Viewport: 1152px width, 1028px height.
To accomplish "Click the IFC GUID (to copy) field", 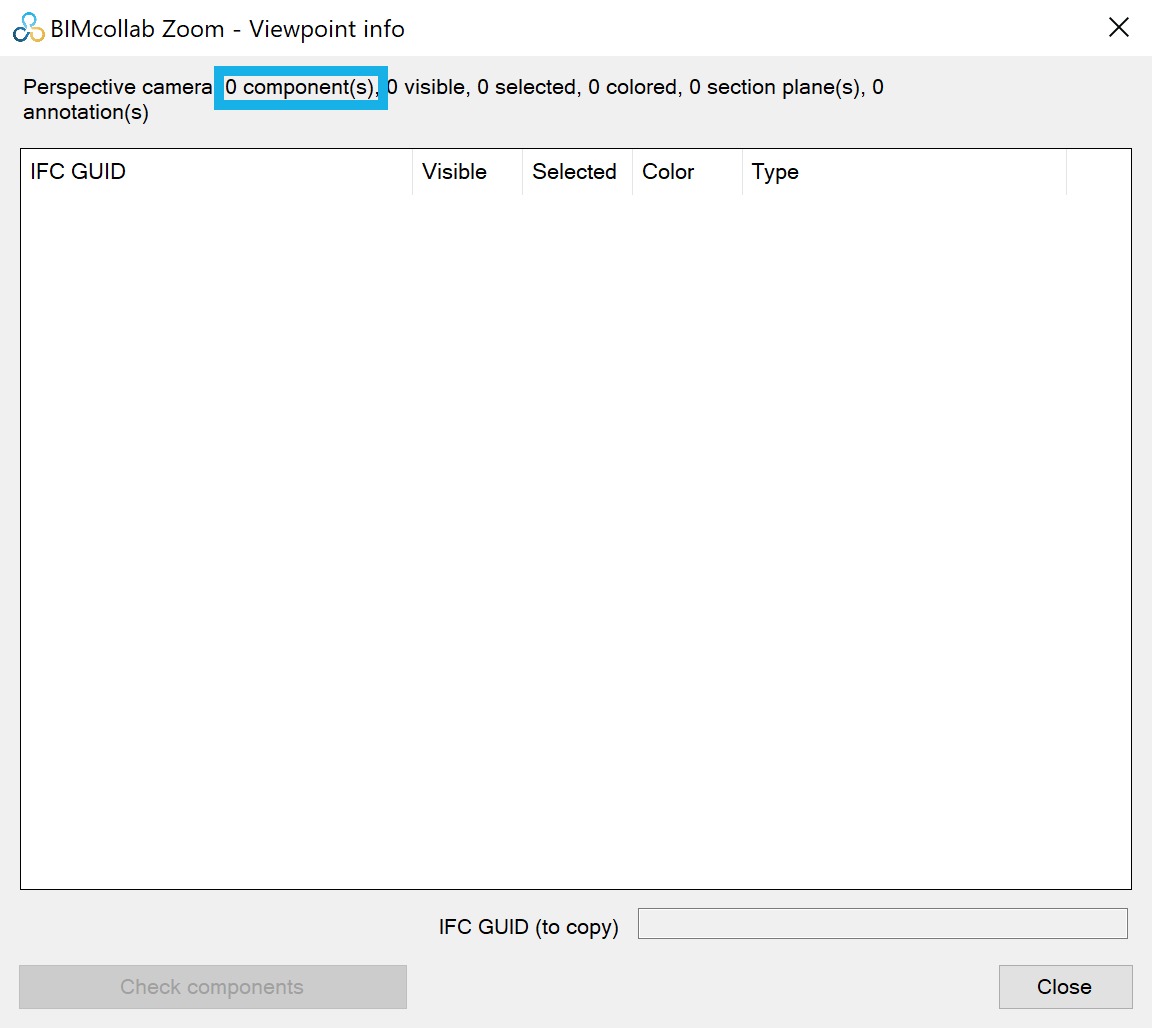I will coord(882,924).
